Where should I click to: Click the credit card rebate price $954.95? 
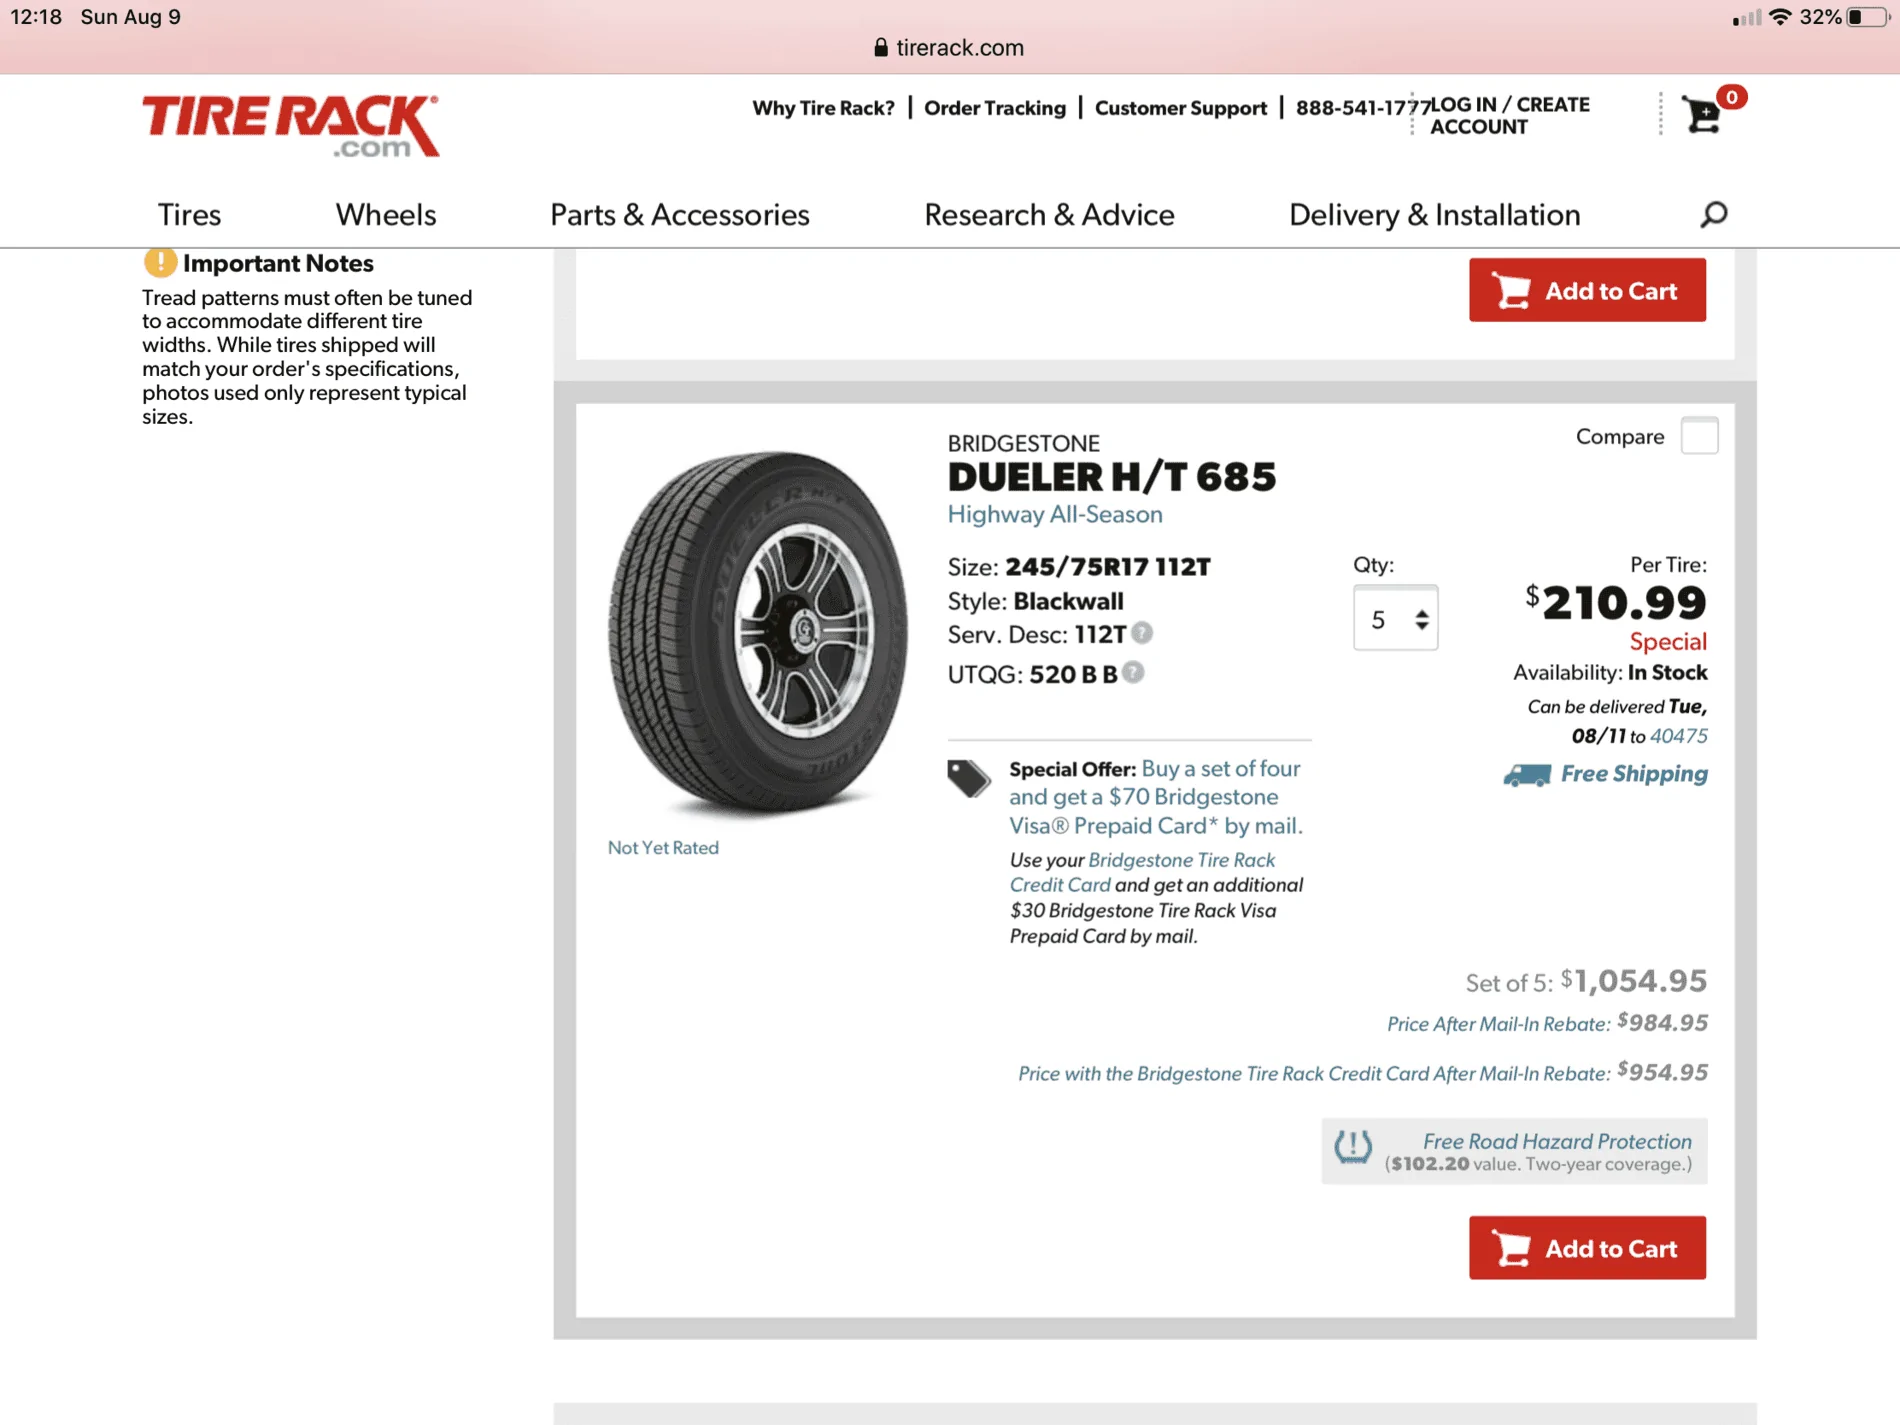[1663, 1072]
